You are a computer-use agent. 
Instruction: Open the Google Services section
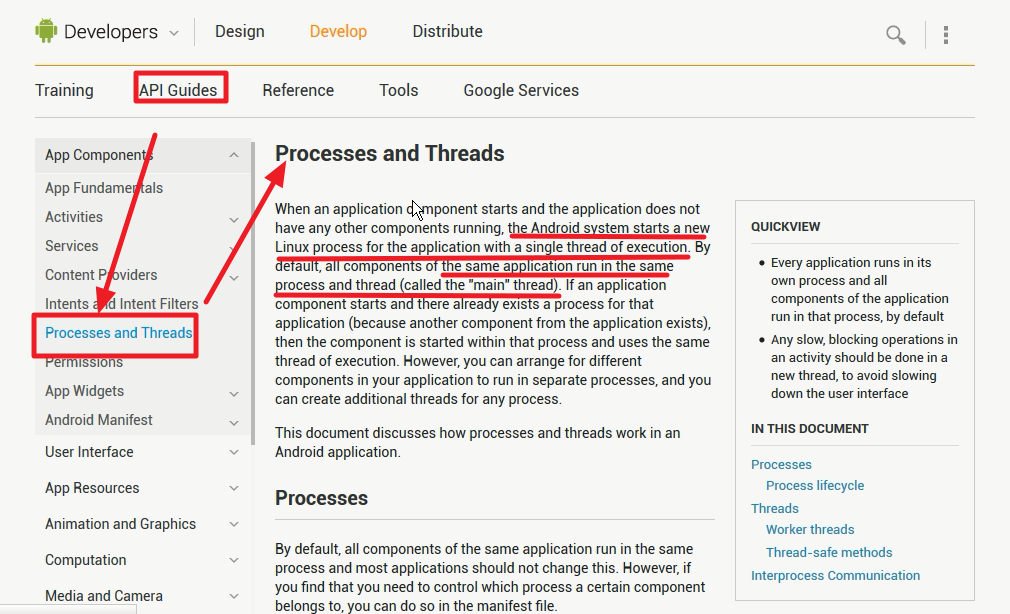click(x=521, y=90)
